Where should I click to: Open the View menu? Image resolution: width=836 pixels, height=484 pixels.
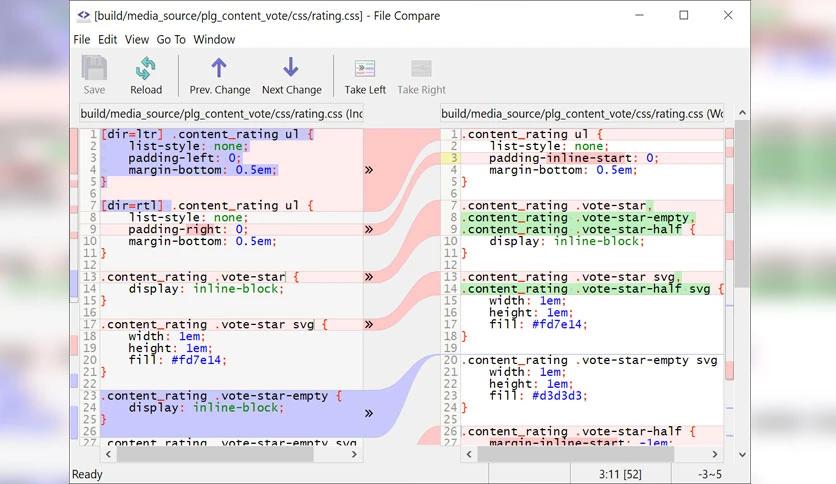pyautogui.click(x=136, y=39)
